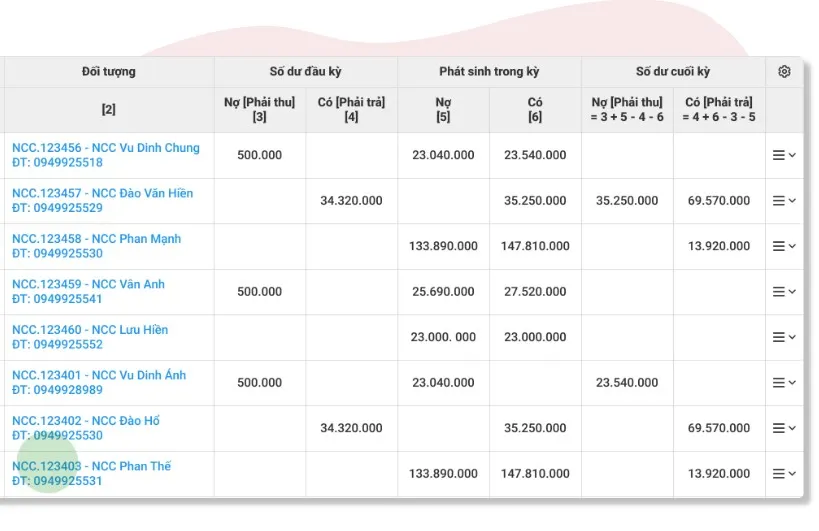Click the Phát sinh trong kỳ header
This screenshot has width=819, height=531.
[x=489, y=72]
